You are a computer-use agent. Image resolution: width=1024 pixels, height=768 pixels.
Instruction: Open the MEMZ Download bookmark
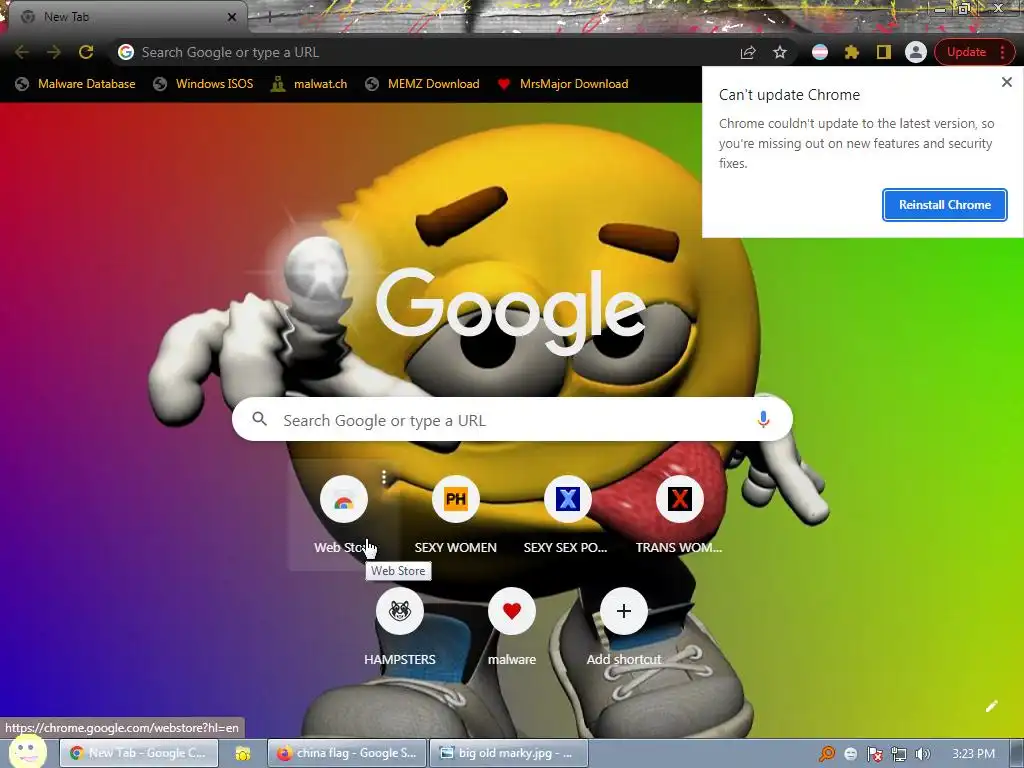[x=423, y=84]
